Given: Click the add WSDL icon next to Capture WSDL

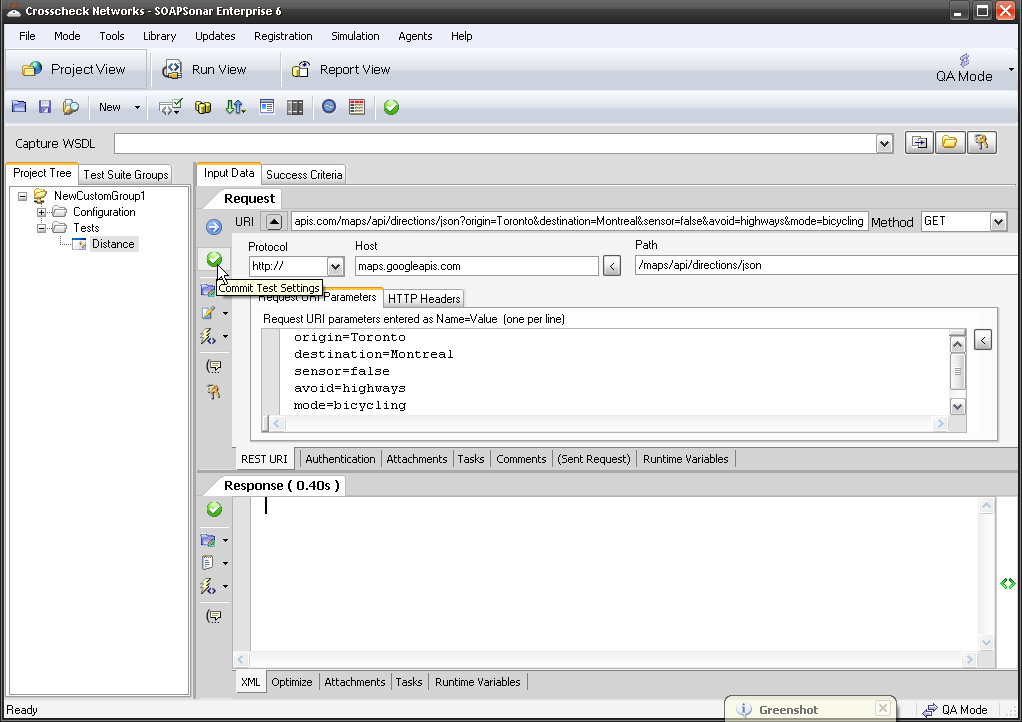Looking at the screenshot, I should click(919, 142).
